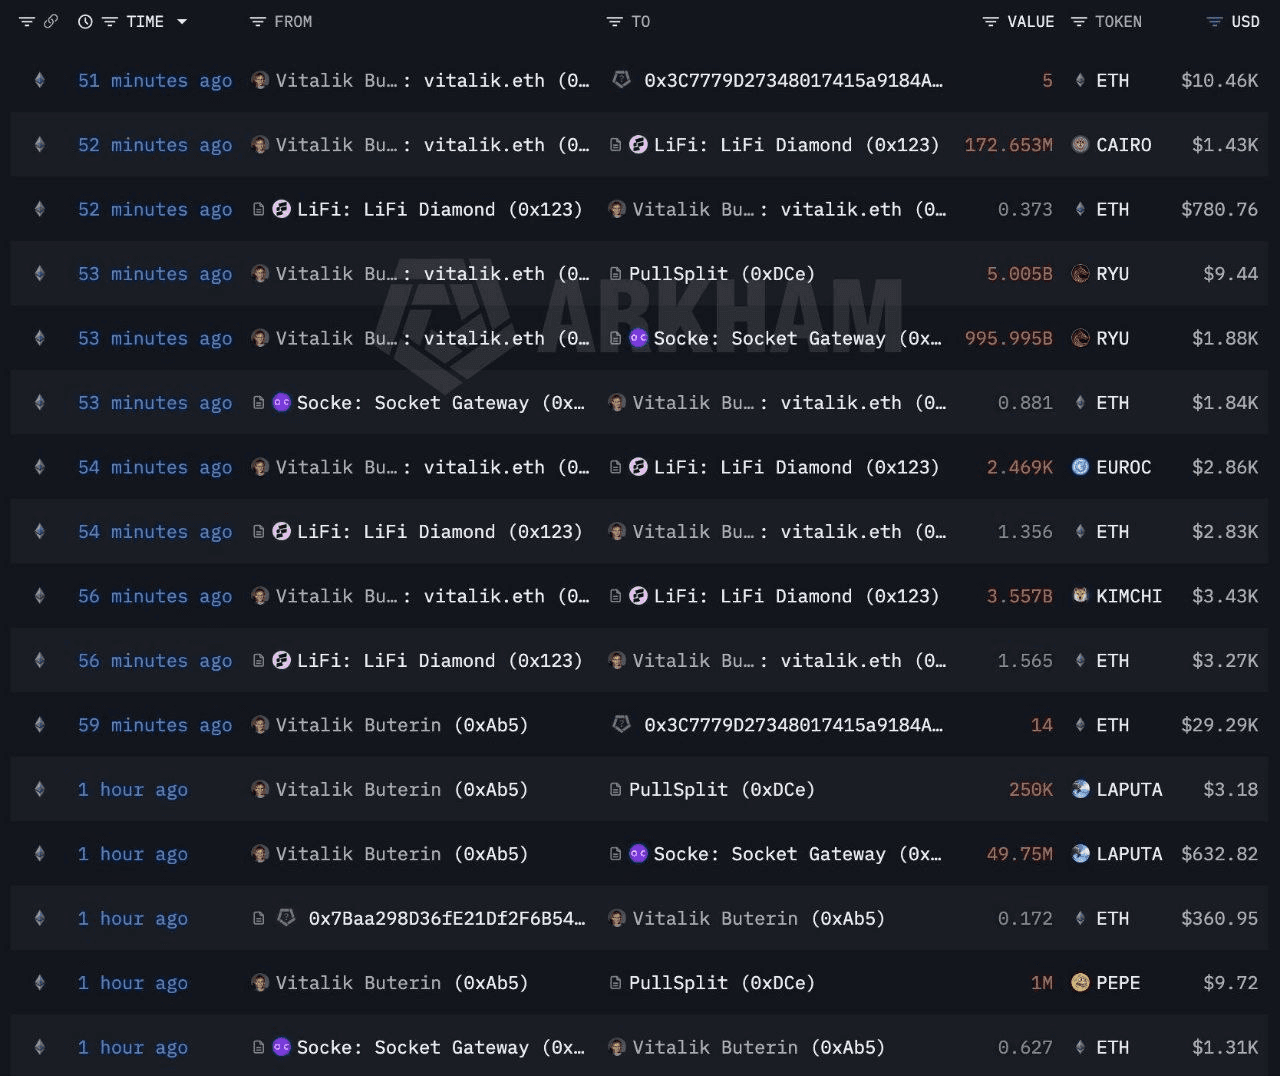Click the contract document icon beside PullSplit
This screenshot has height=1076, width=1280.
tap(615, 273)
